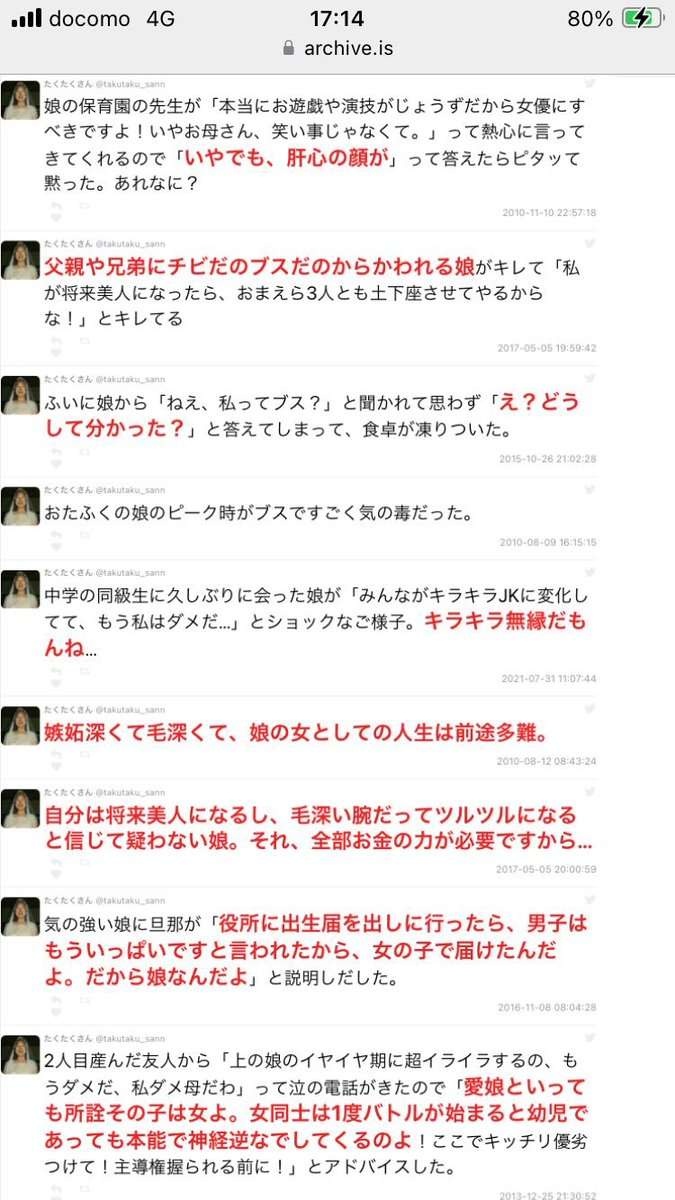Viewport: 675px width, 1200px height.
Task: Tap the retweet icon under the first tweet
Action: tap(83, 203)
